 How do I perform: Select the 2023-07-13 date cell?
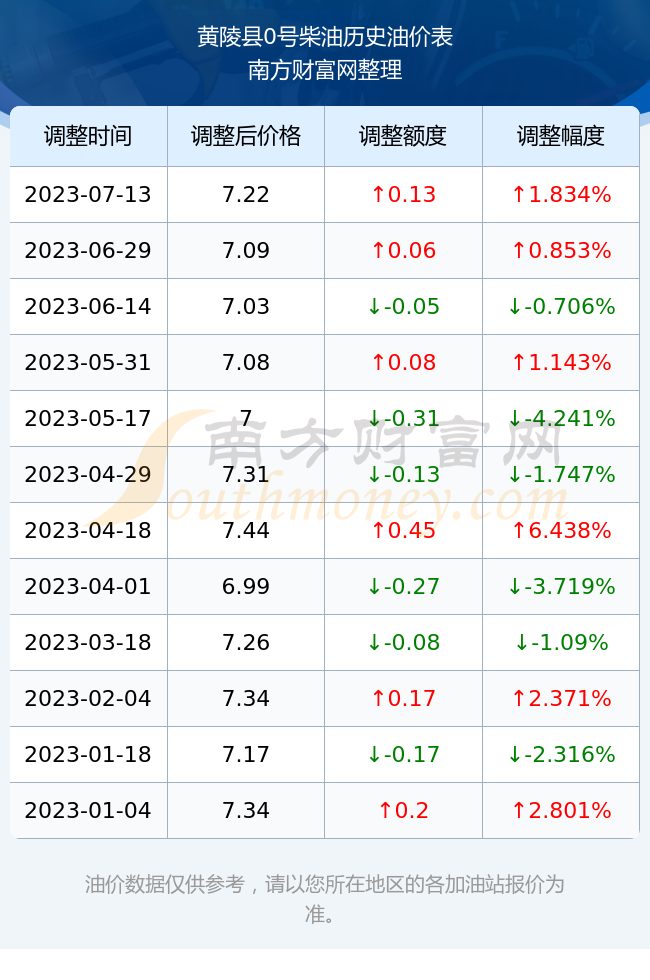[x=88, y=194]
